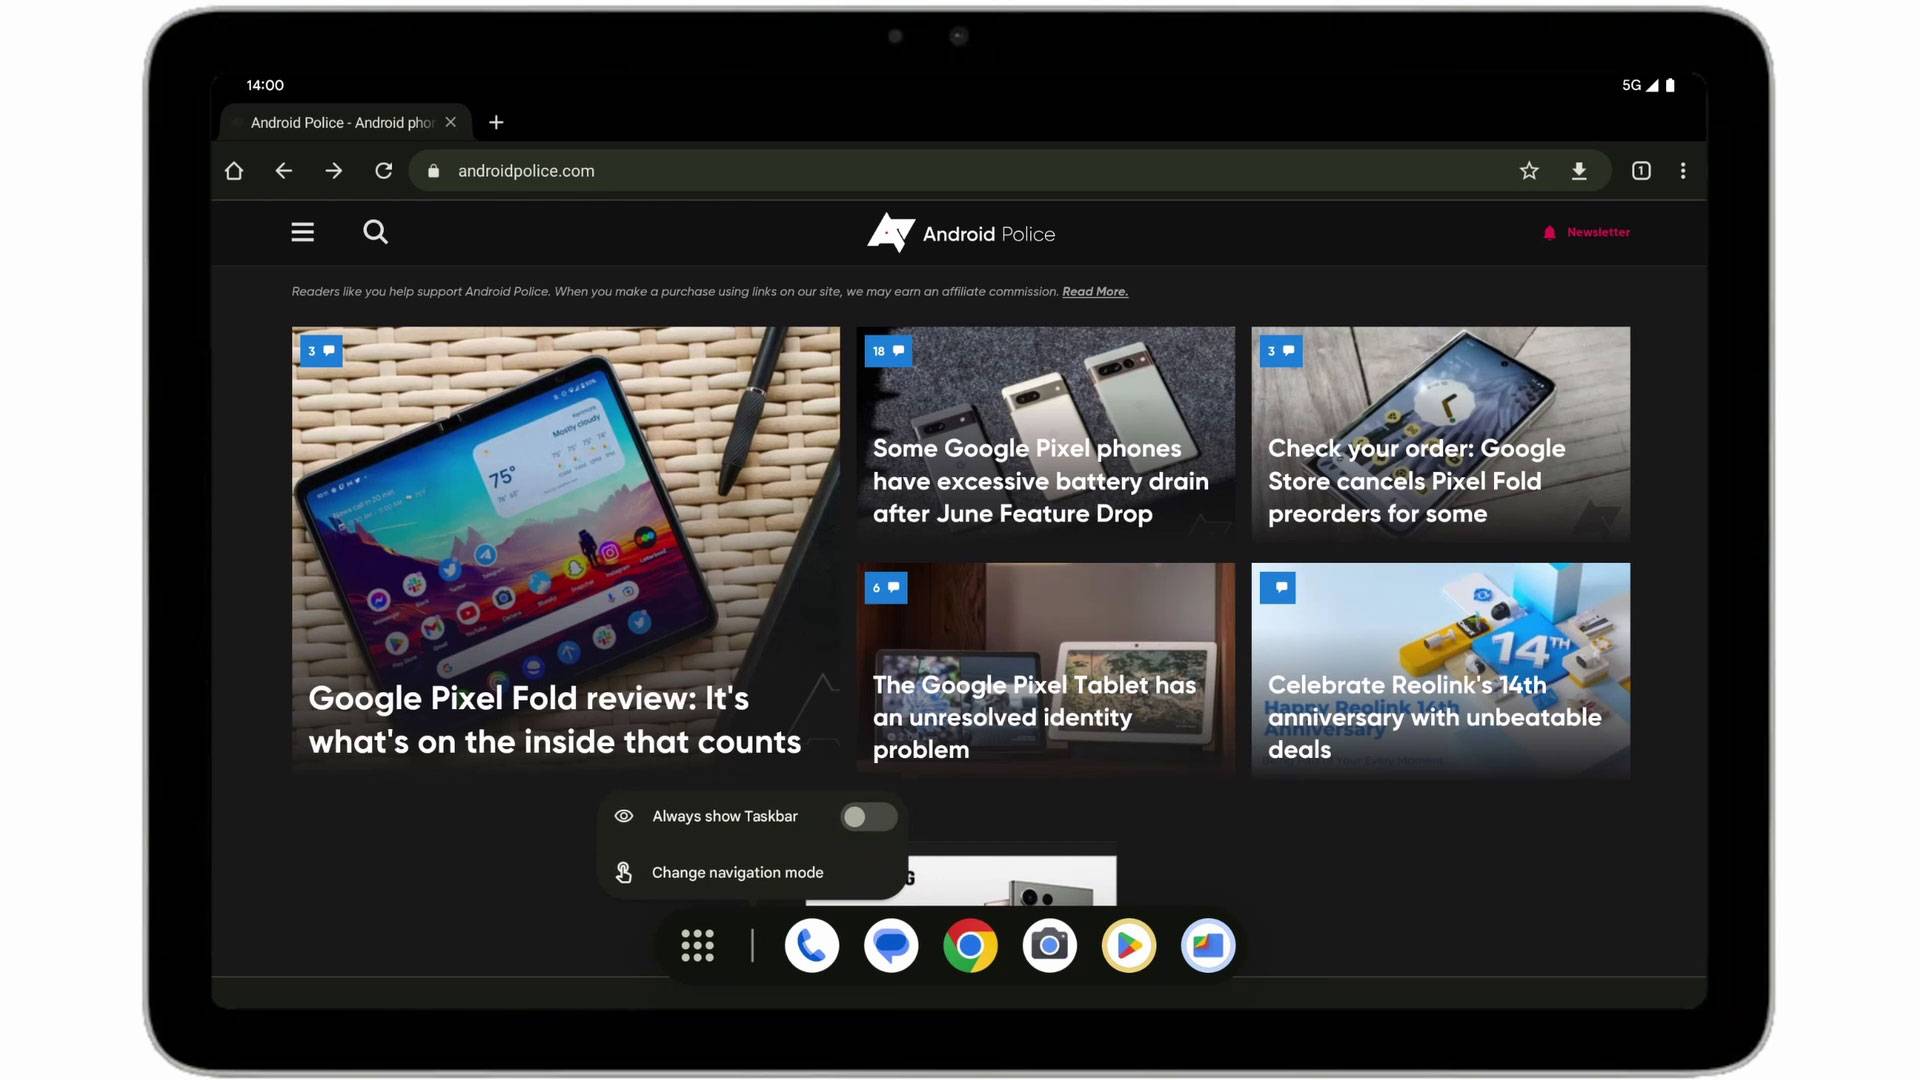Open the Pixel Fold preorders cancelled article
The width and height of the screenshot is (1920, 1080).
(x=1440, y=434)
